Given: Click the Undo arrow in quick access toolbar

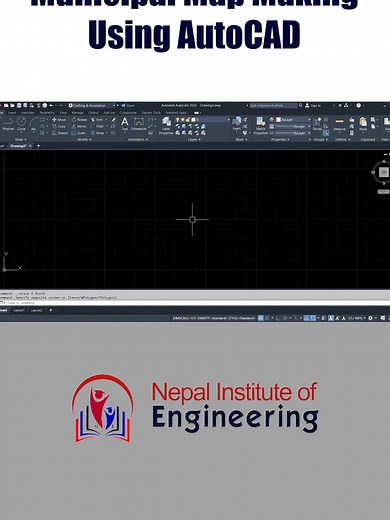Looking at the screenshot, I should pyautogui.click(x=51, y=105).
